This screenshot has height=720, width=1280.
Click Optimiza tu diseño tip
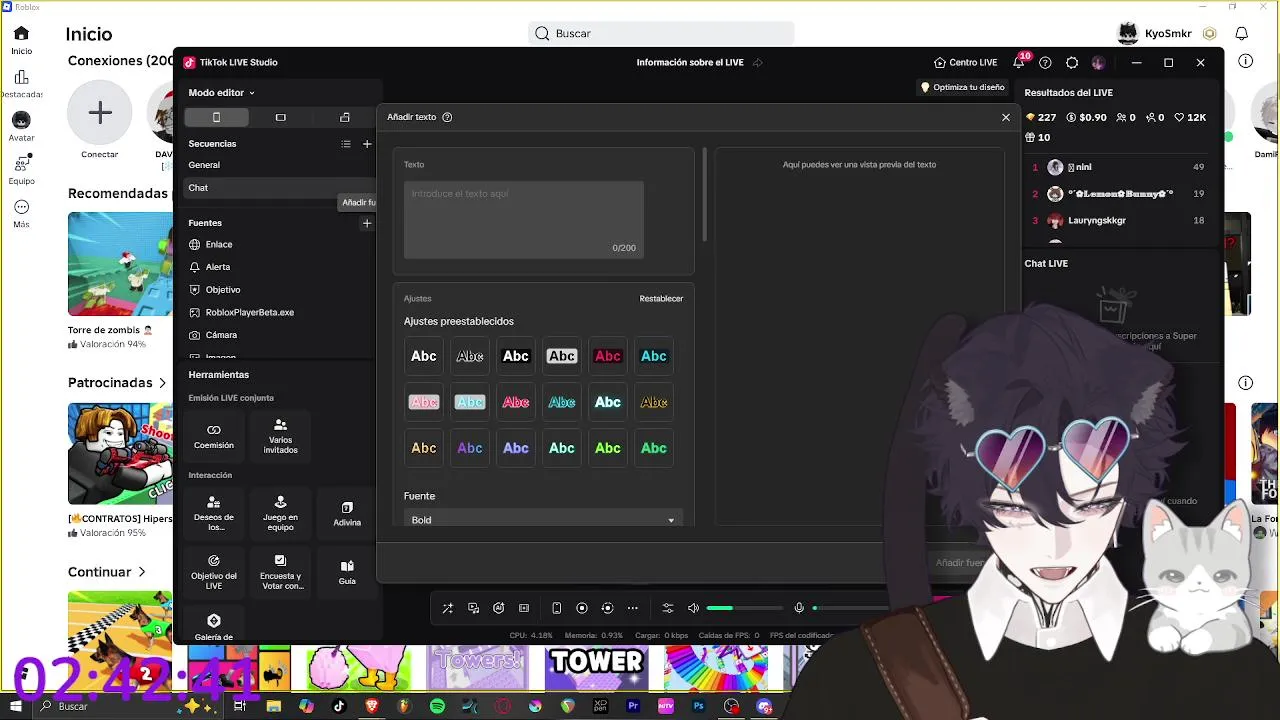pyautogui.click(x=962, y=87)
